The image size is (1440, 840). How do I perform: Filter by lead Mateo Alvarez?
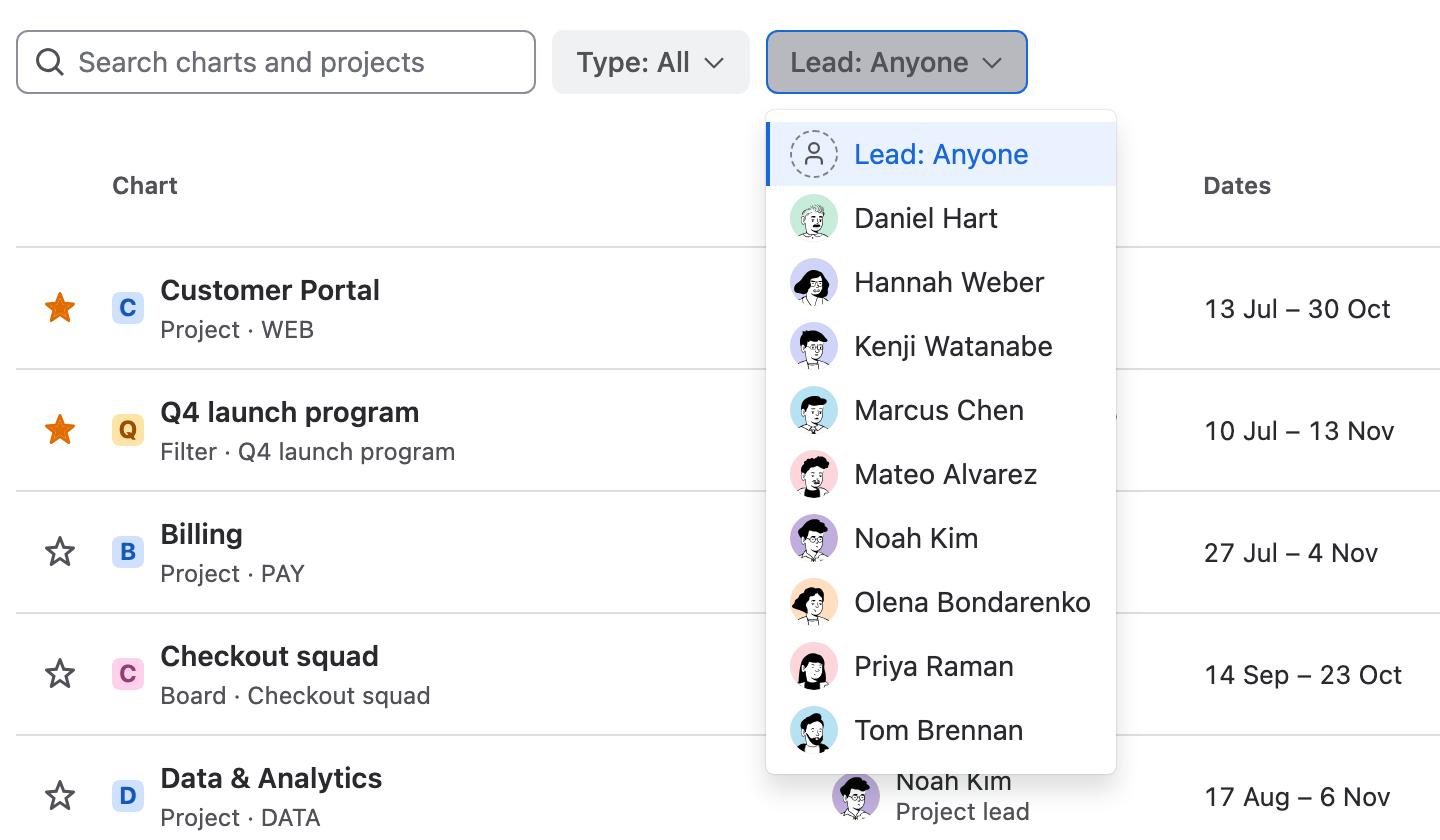coord(941,474)
